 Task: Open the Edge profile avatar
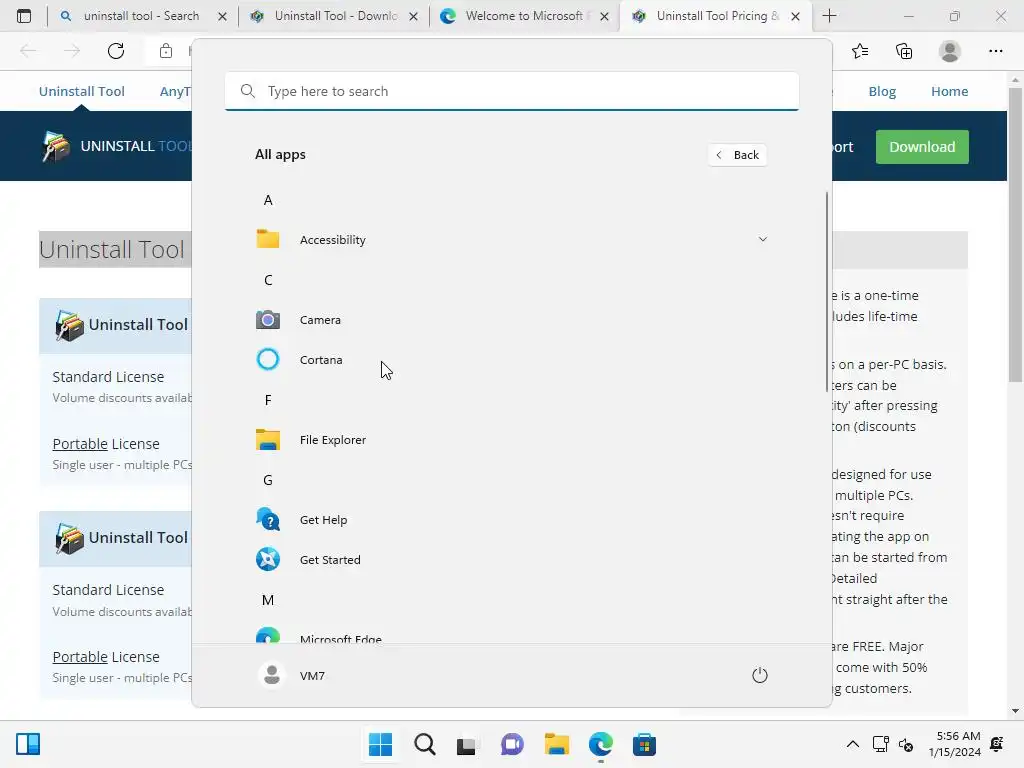(x=950, y=51)
